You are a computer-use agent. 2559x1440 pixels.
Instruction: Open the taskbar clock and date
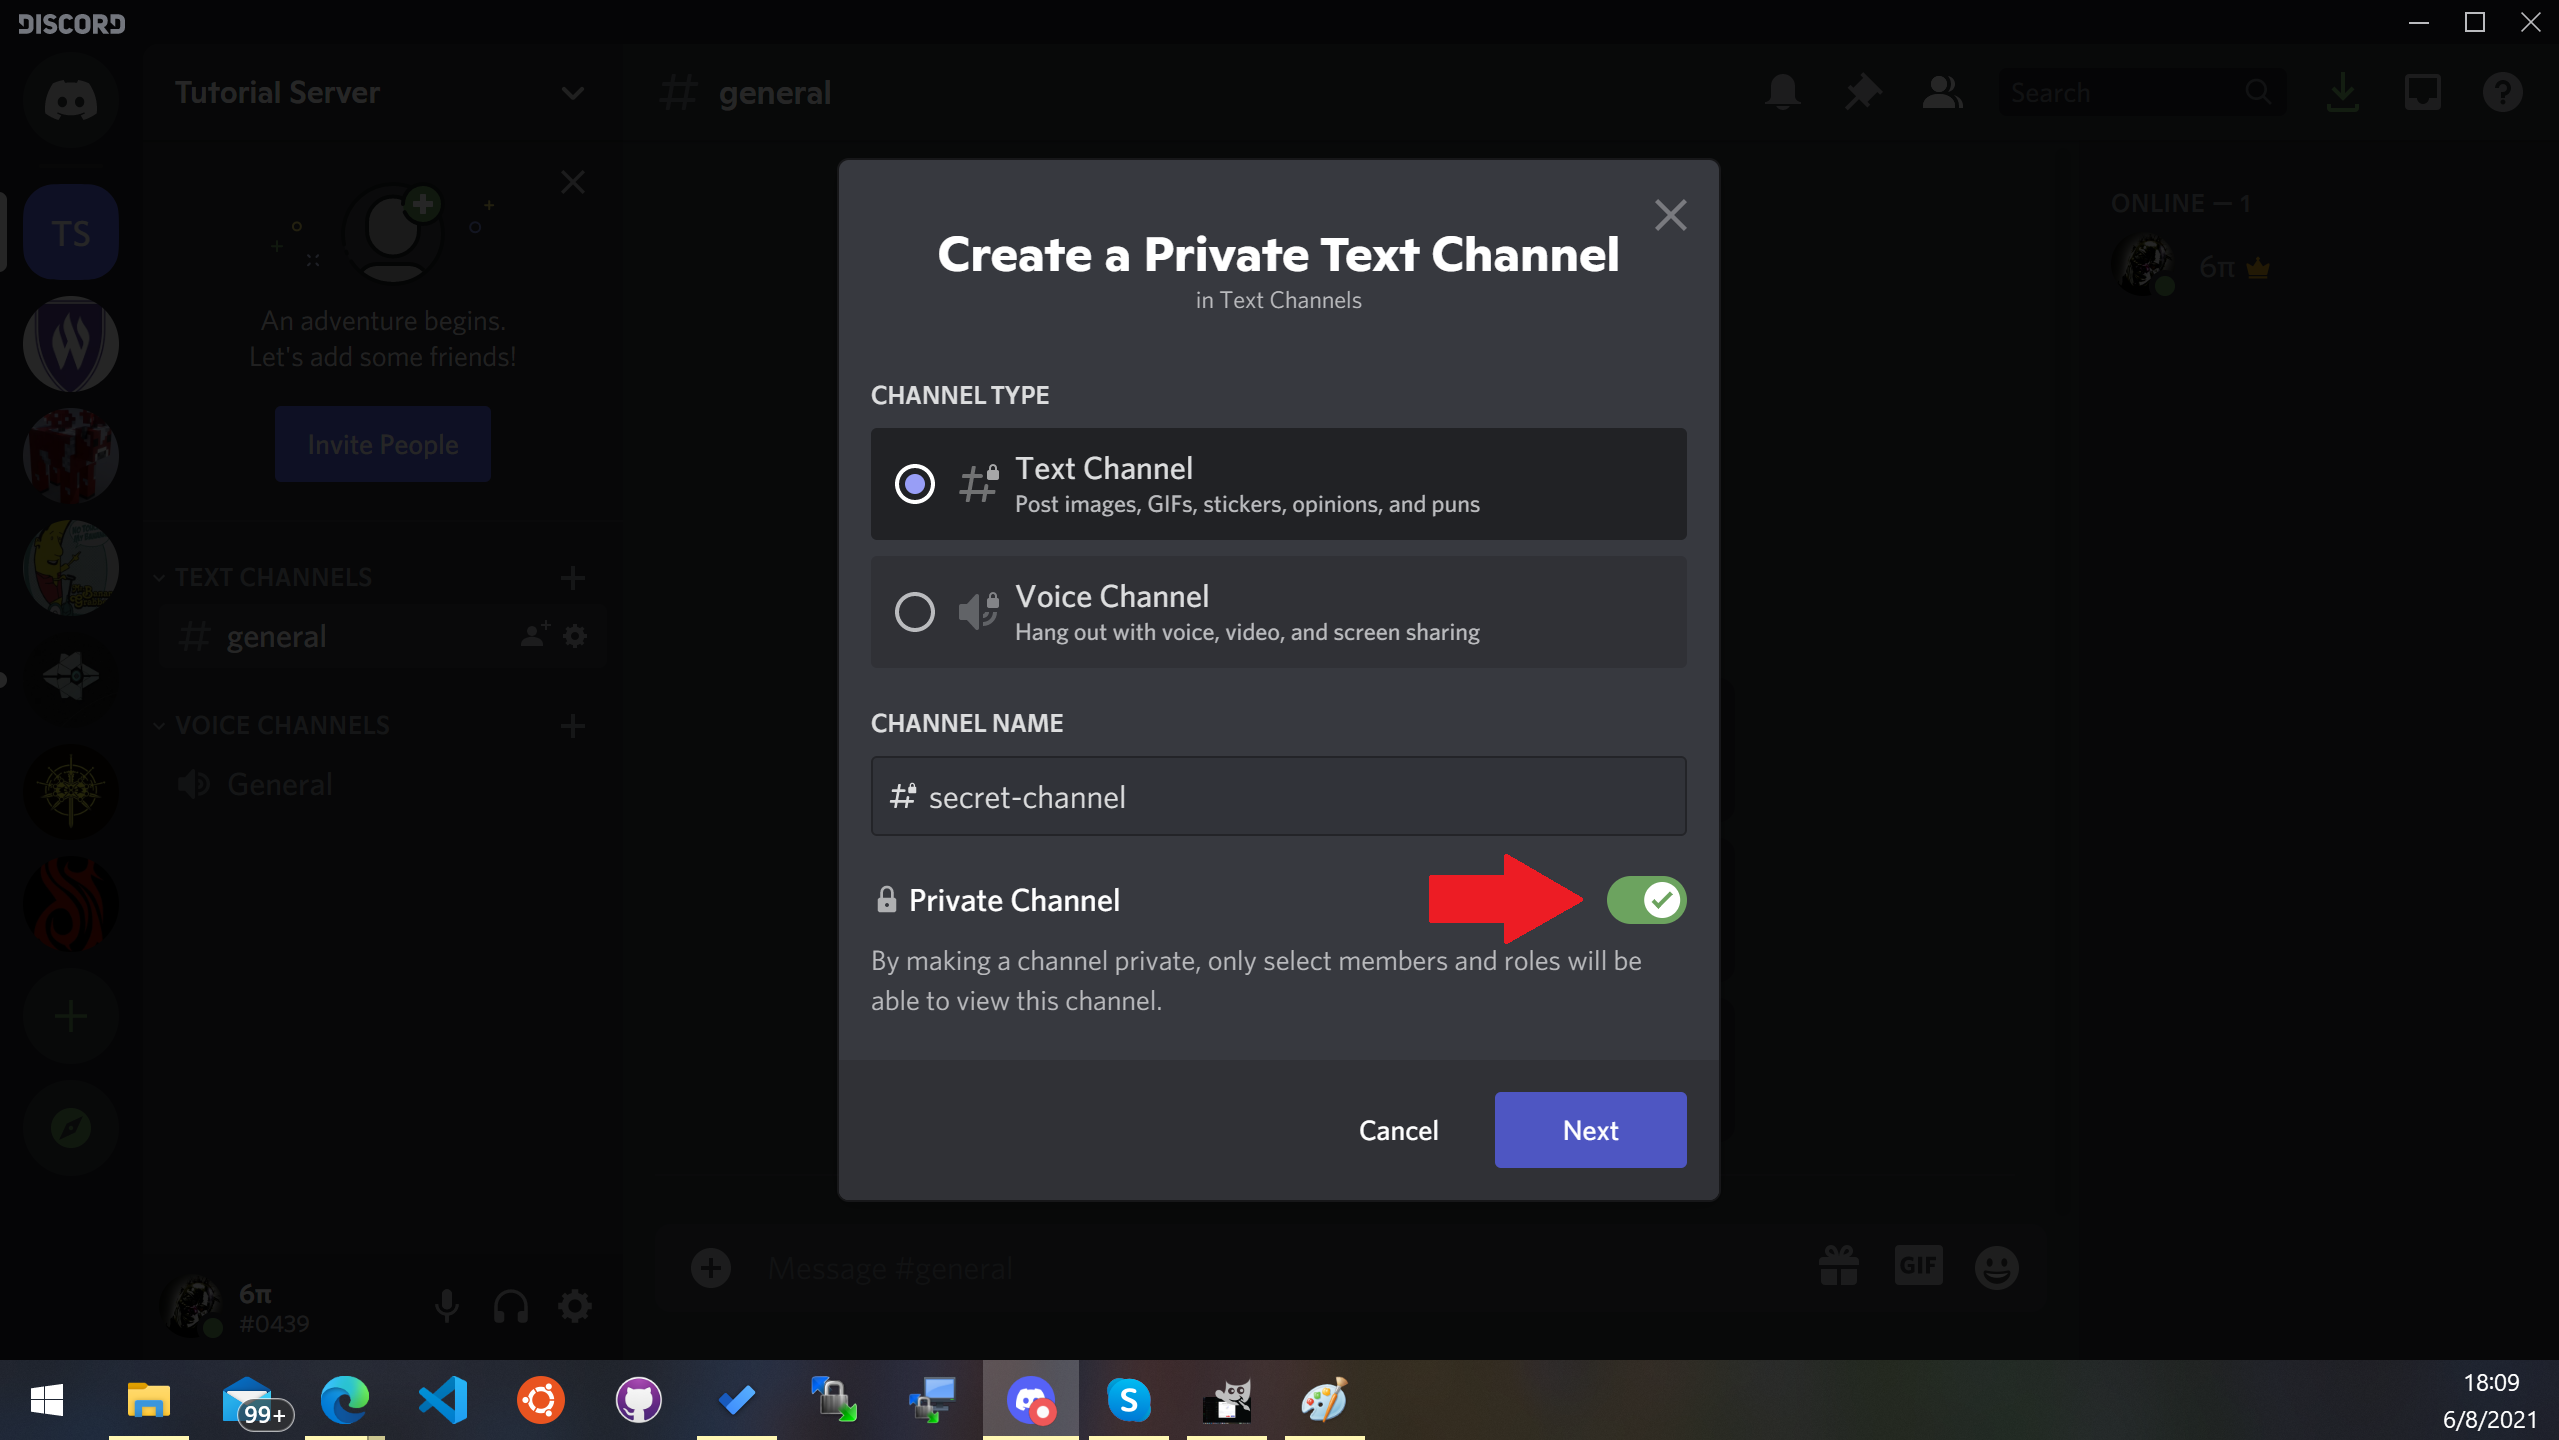pyautogui.click(x=2490, y=1400)
